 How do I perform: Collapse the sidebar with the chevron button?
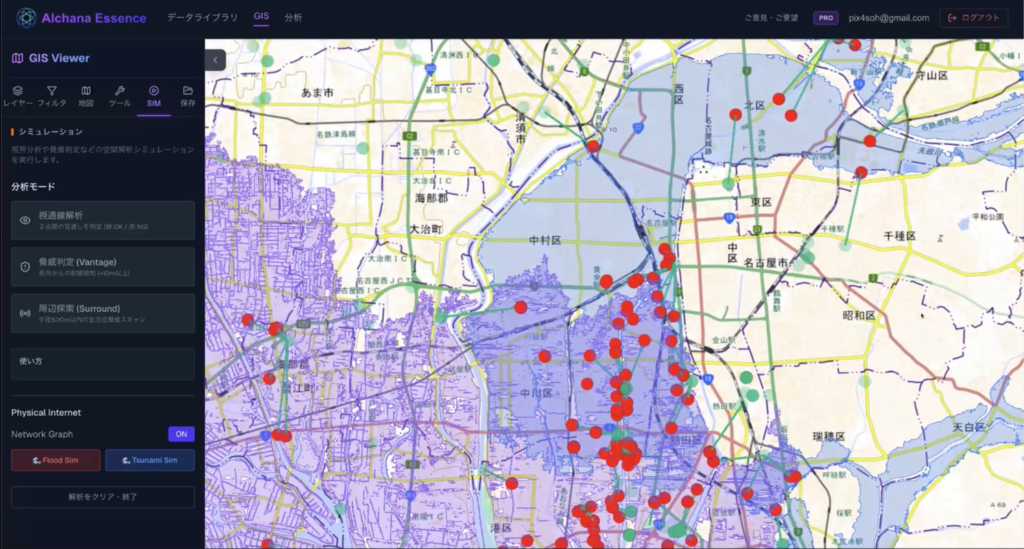pos(217,59)
